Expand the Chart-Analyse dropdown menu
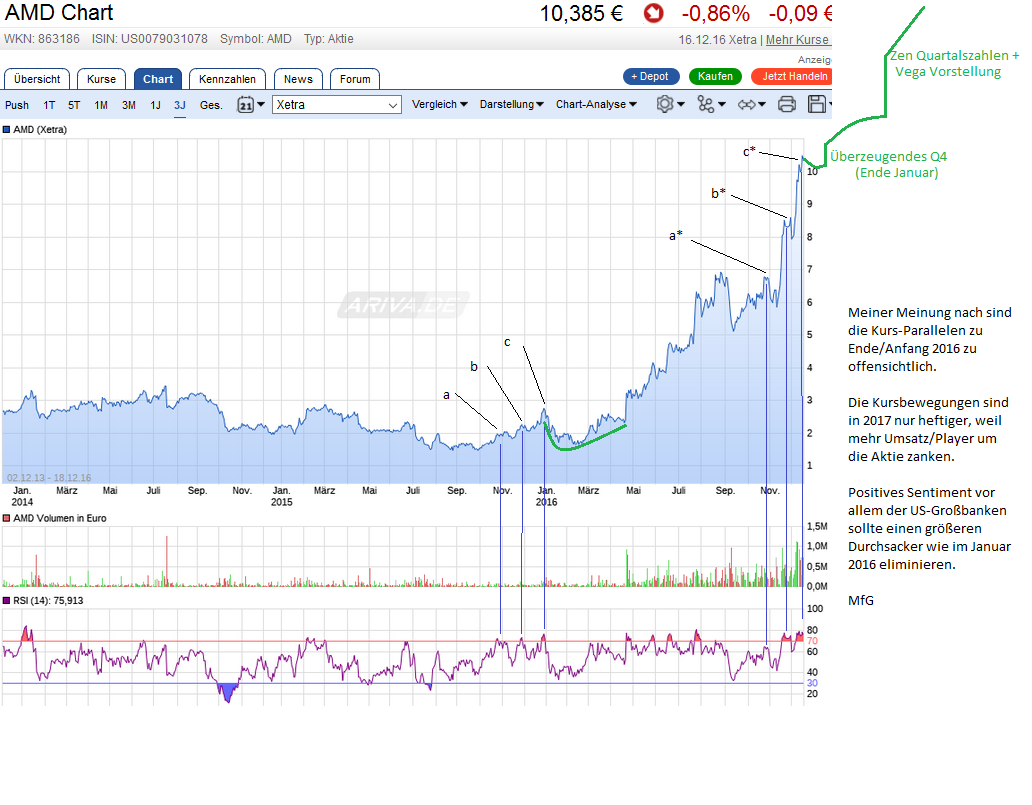 (596, 104)
